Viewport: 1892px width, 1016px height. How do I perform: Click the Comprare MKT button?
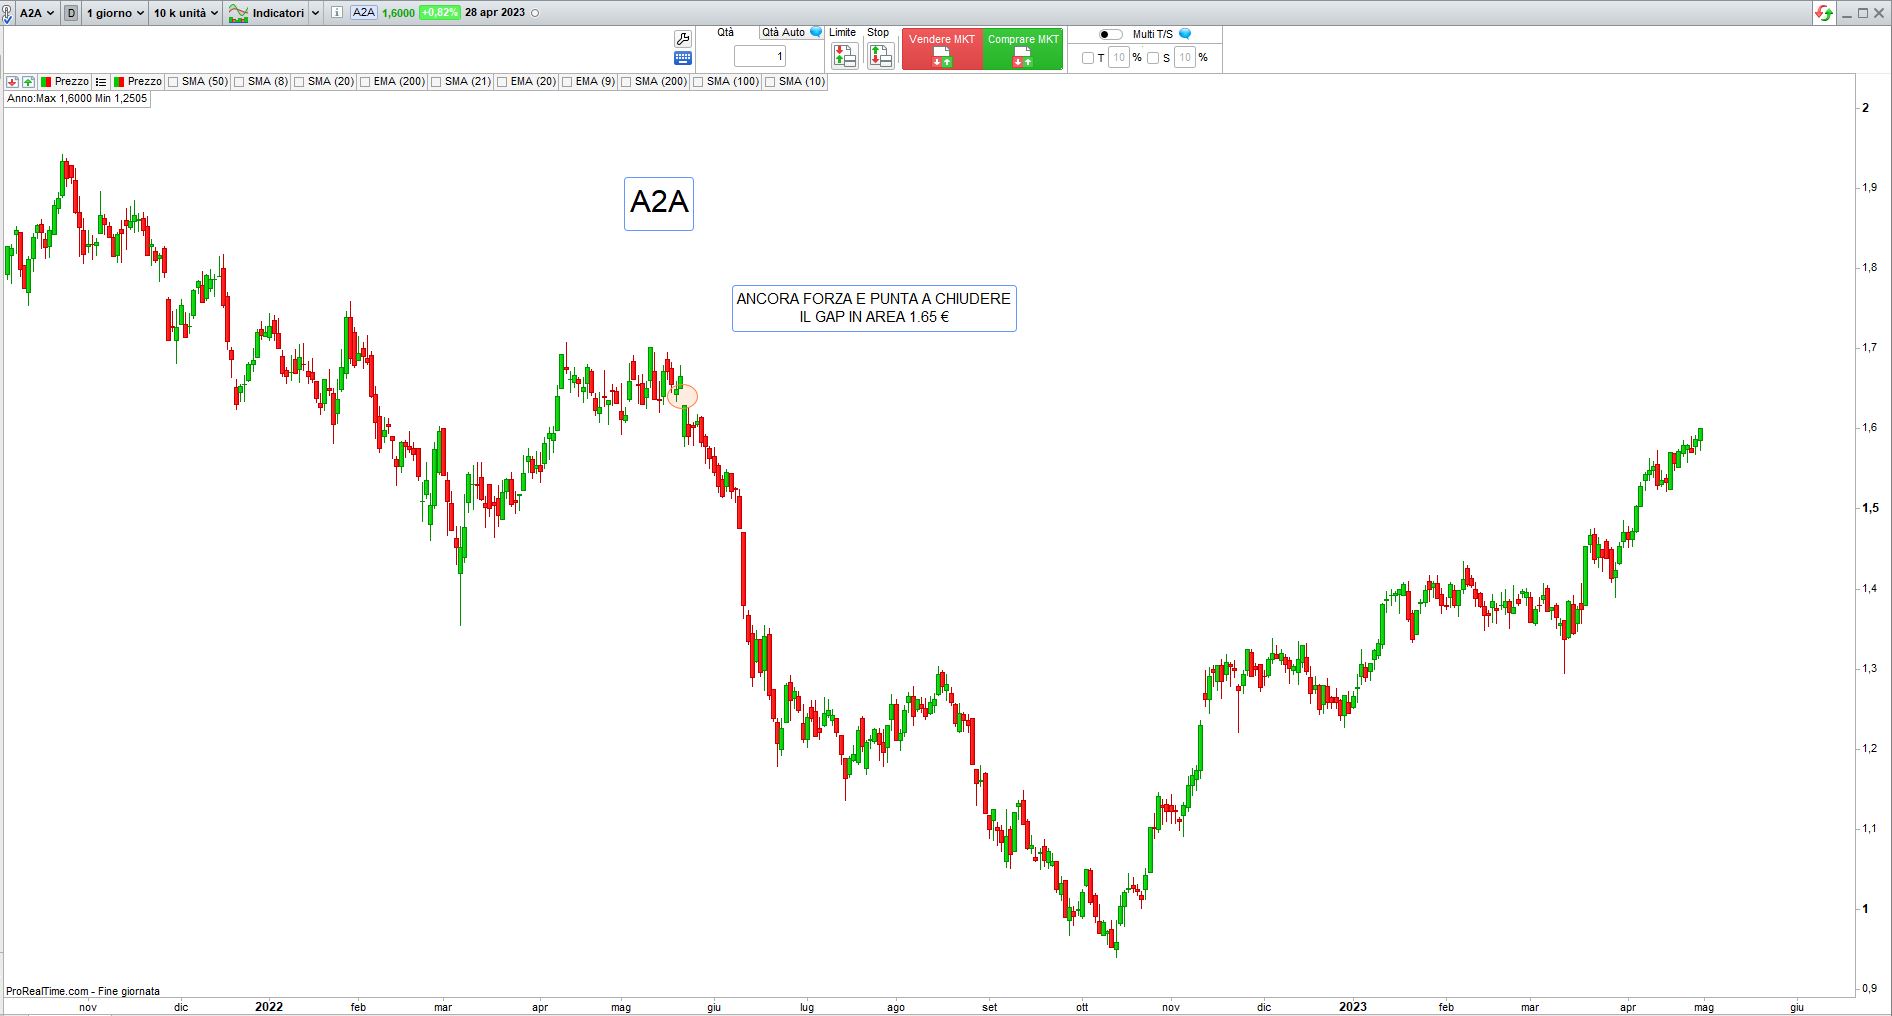(1023, 49)
